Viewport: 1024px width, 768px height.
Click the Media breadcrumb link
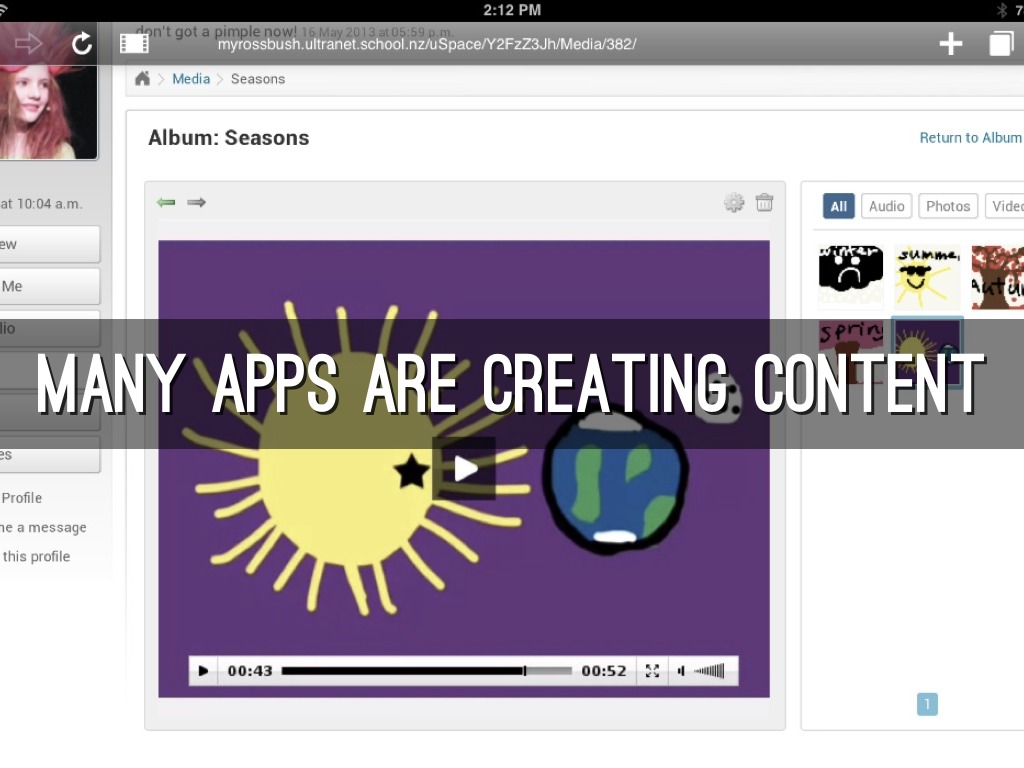191,79
